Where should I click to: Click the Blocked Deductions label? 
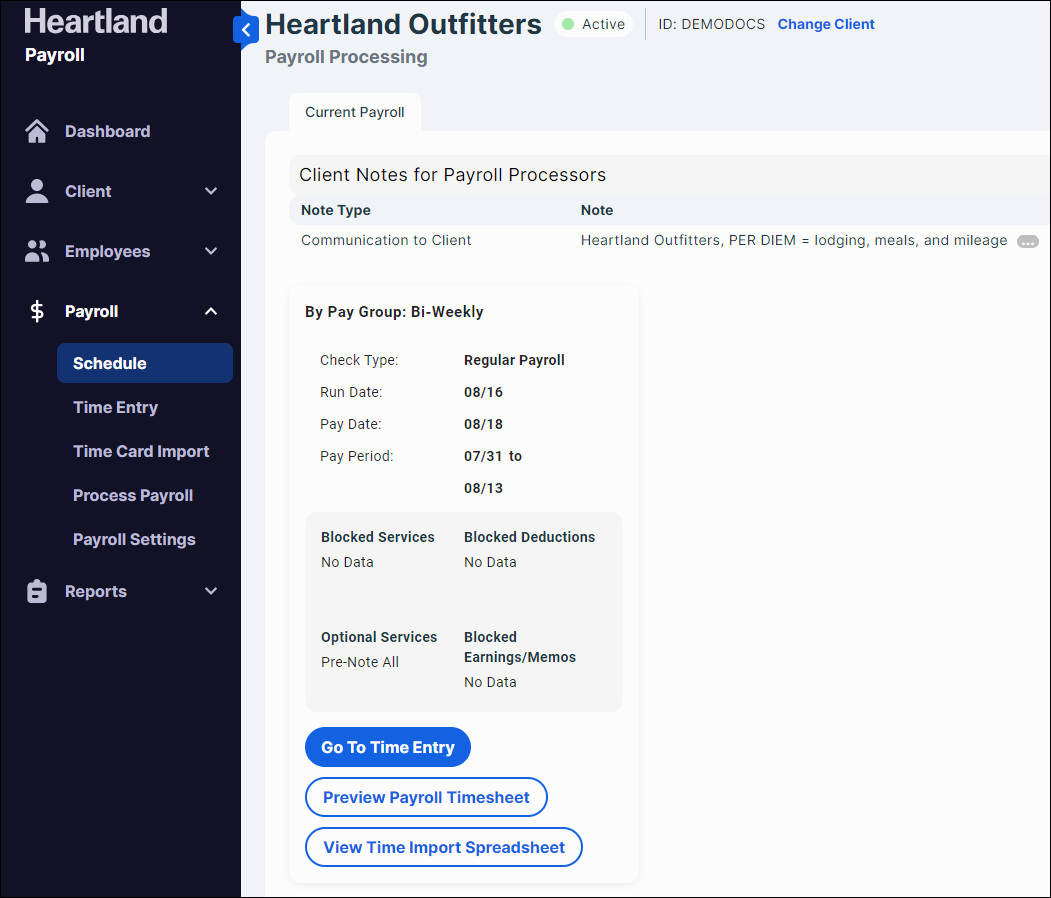pyautogui.click(x=530, y=537)
